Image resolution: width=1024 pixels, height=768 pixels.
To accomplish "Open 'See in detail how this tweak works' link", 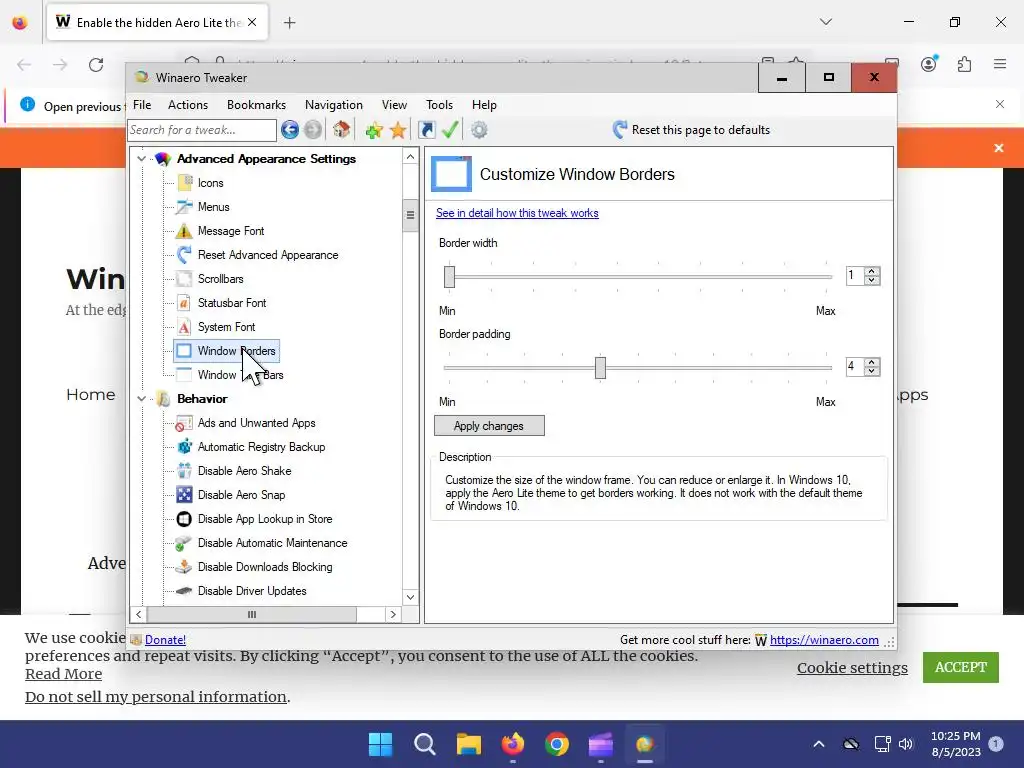I will pyautogui.click(x=517, y=213).
